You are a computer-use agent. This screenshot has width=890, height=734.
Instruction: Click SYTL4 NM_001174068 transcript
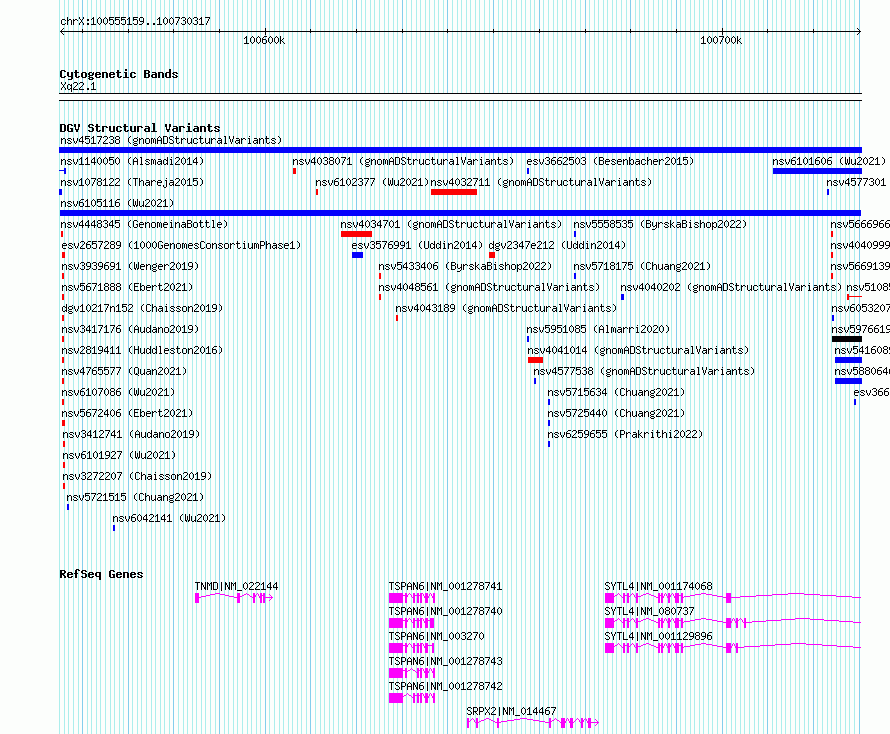point(733,598)
